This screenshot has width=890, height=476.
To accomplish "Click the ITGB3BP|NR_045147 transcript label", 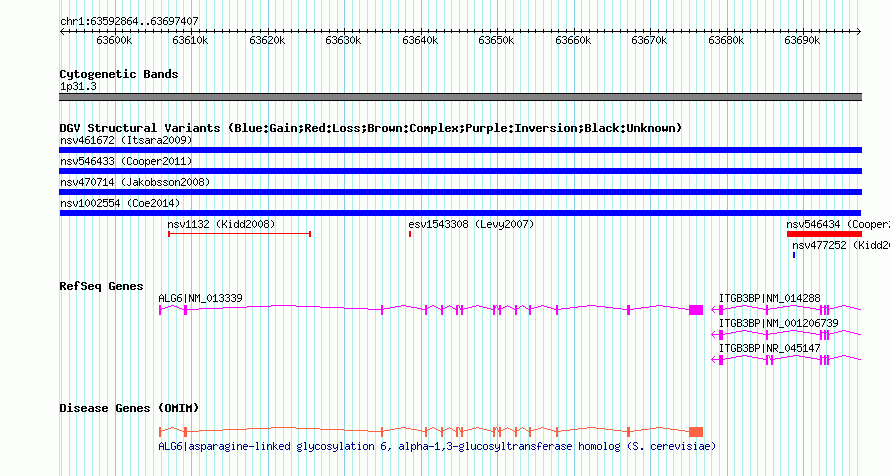I will (x=769, y=348).
